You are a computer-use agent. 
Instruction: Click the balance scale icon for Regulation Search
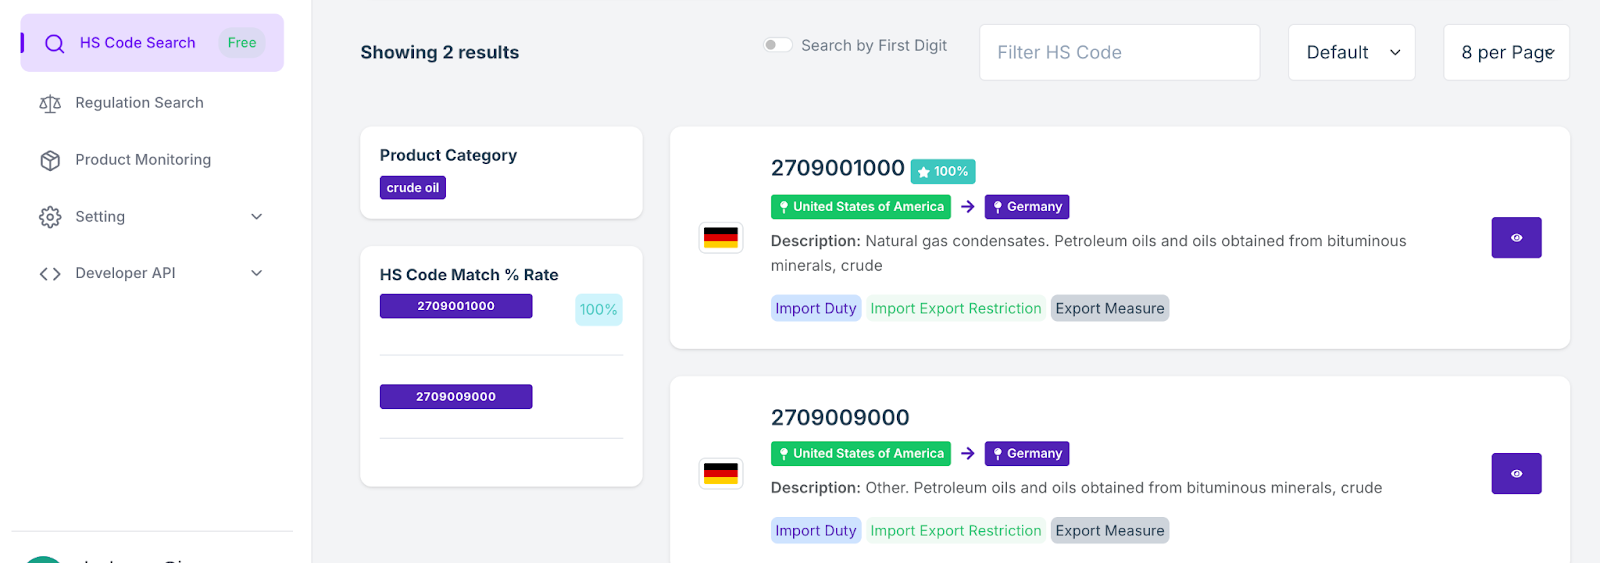coord(50,103)
